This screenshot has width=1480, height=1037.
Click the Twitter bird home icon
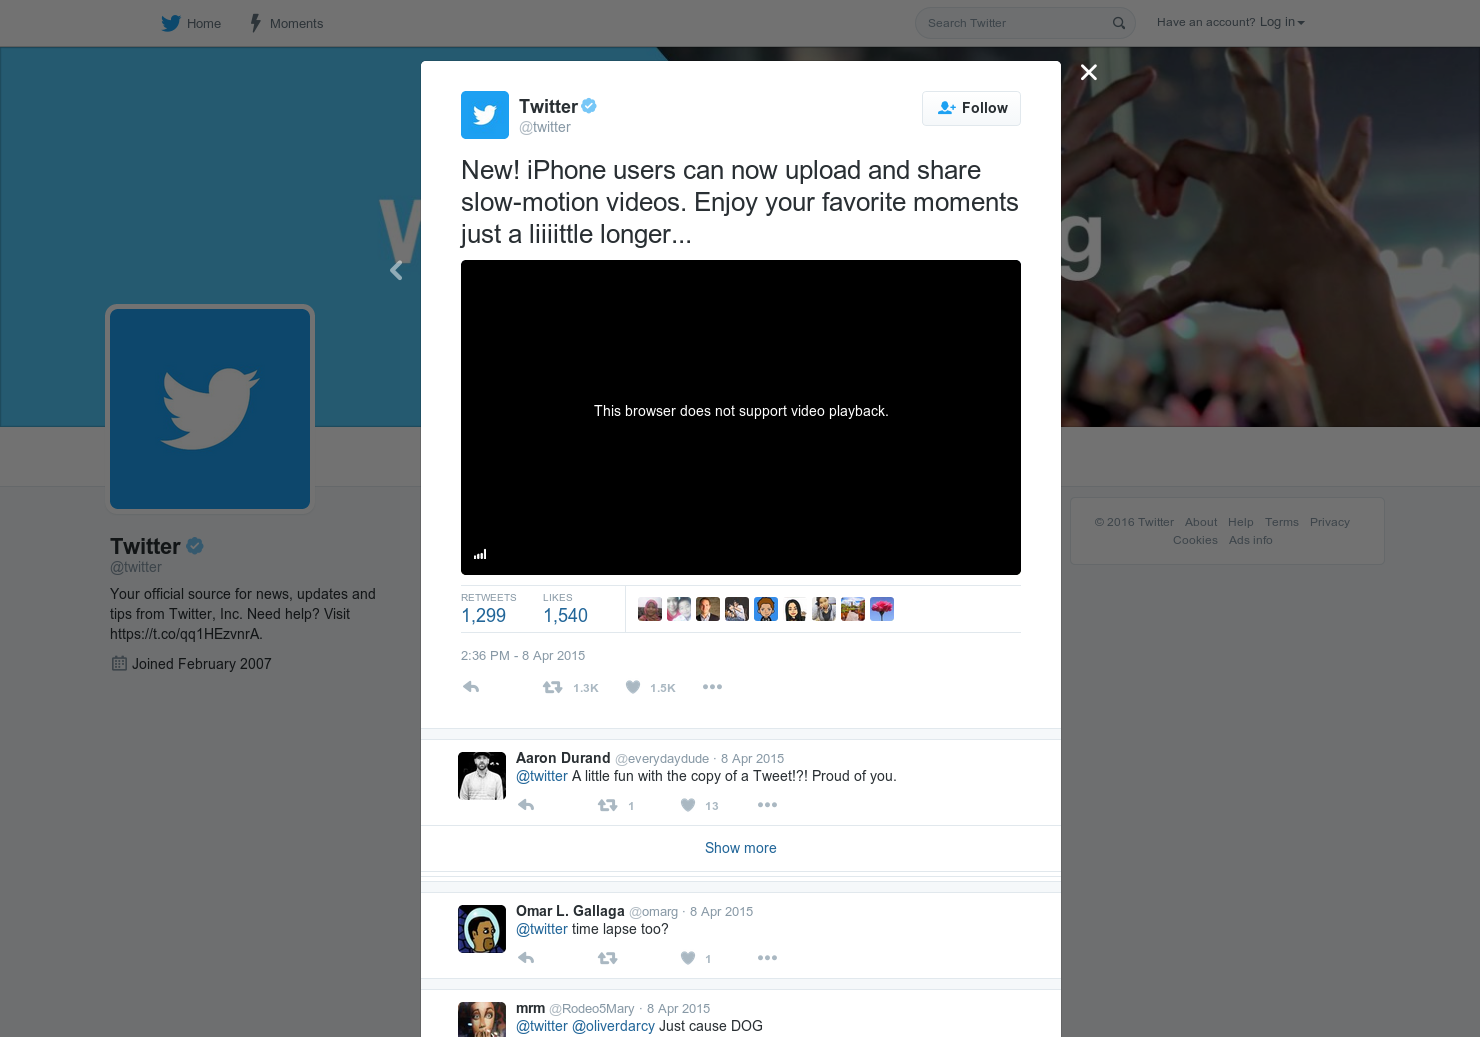point(171,22)
